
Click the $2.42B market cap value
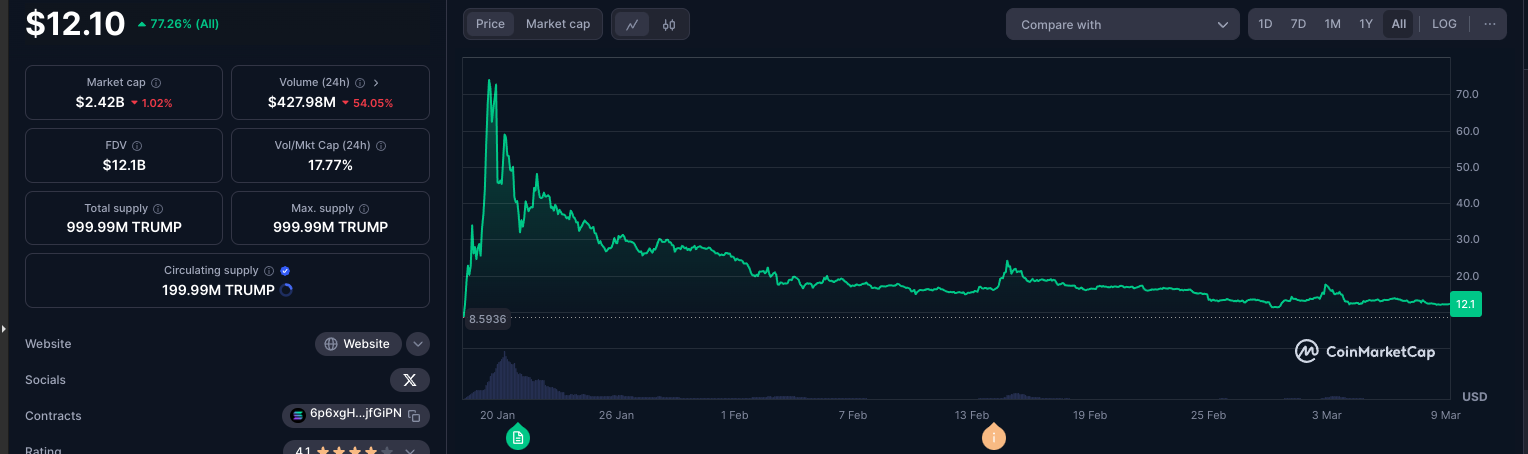(100, 102)
